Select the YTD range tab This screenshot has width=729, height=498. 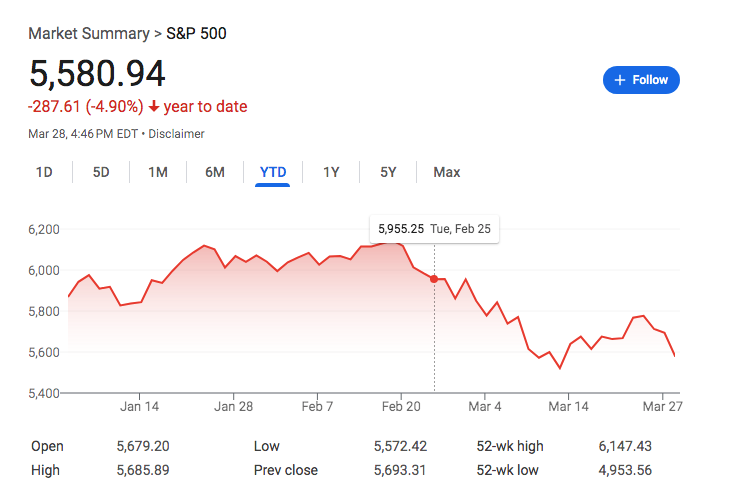[x=273, y=172]
